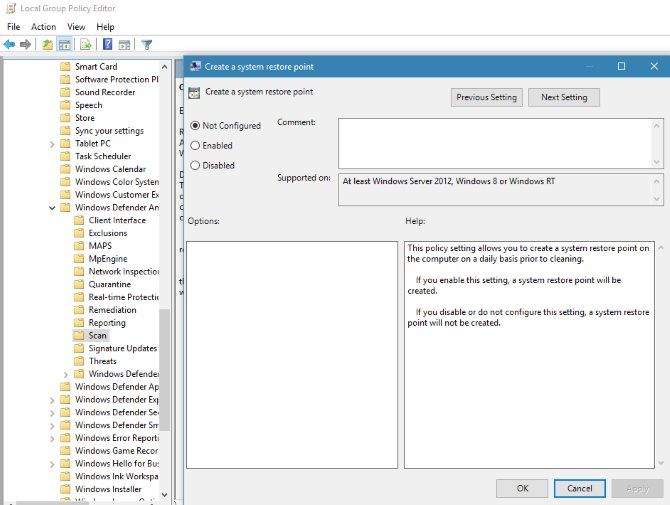Image resolution: width=670 pixels, height=505 pixels.
Task: Click the Speech folder icon
Action: click(x=65, y=105)
